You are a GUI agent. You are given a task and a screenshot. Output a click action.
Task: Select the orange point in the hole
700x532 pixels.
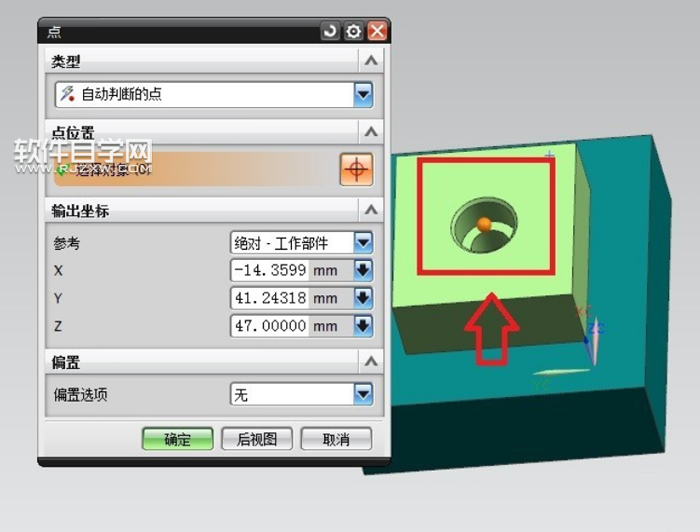484,224
